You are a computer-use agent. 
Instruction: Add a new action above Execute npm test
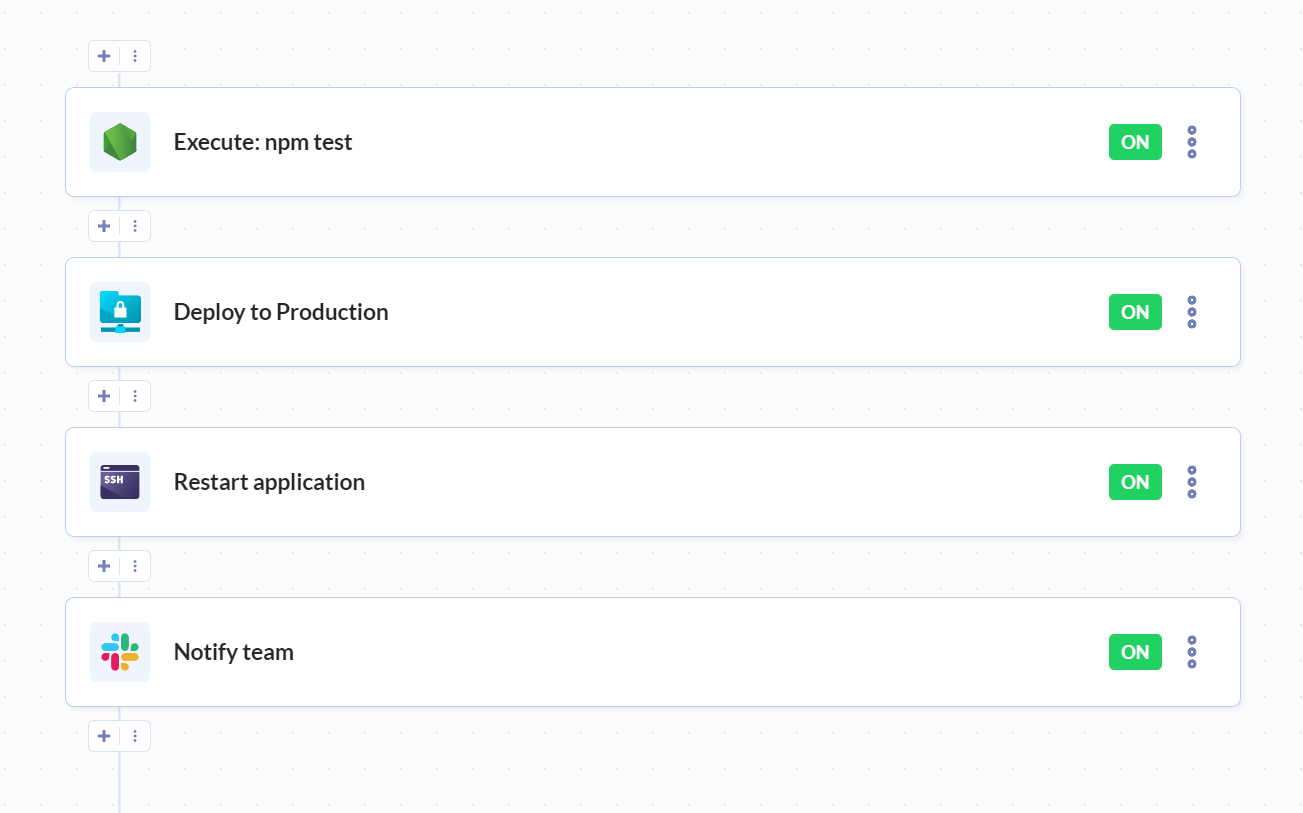pos(103,56)
